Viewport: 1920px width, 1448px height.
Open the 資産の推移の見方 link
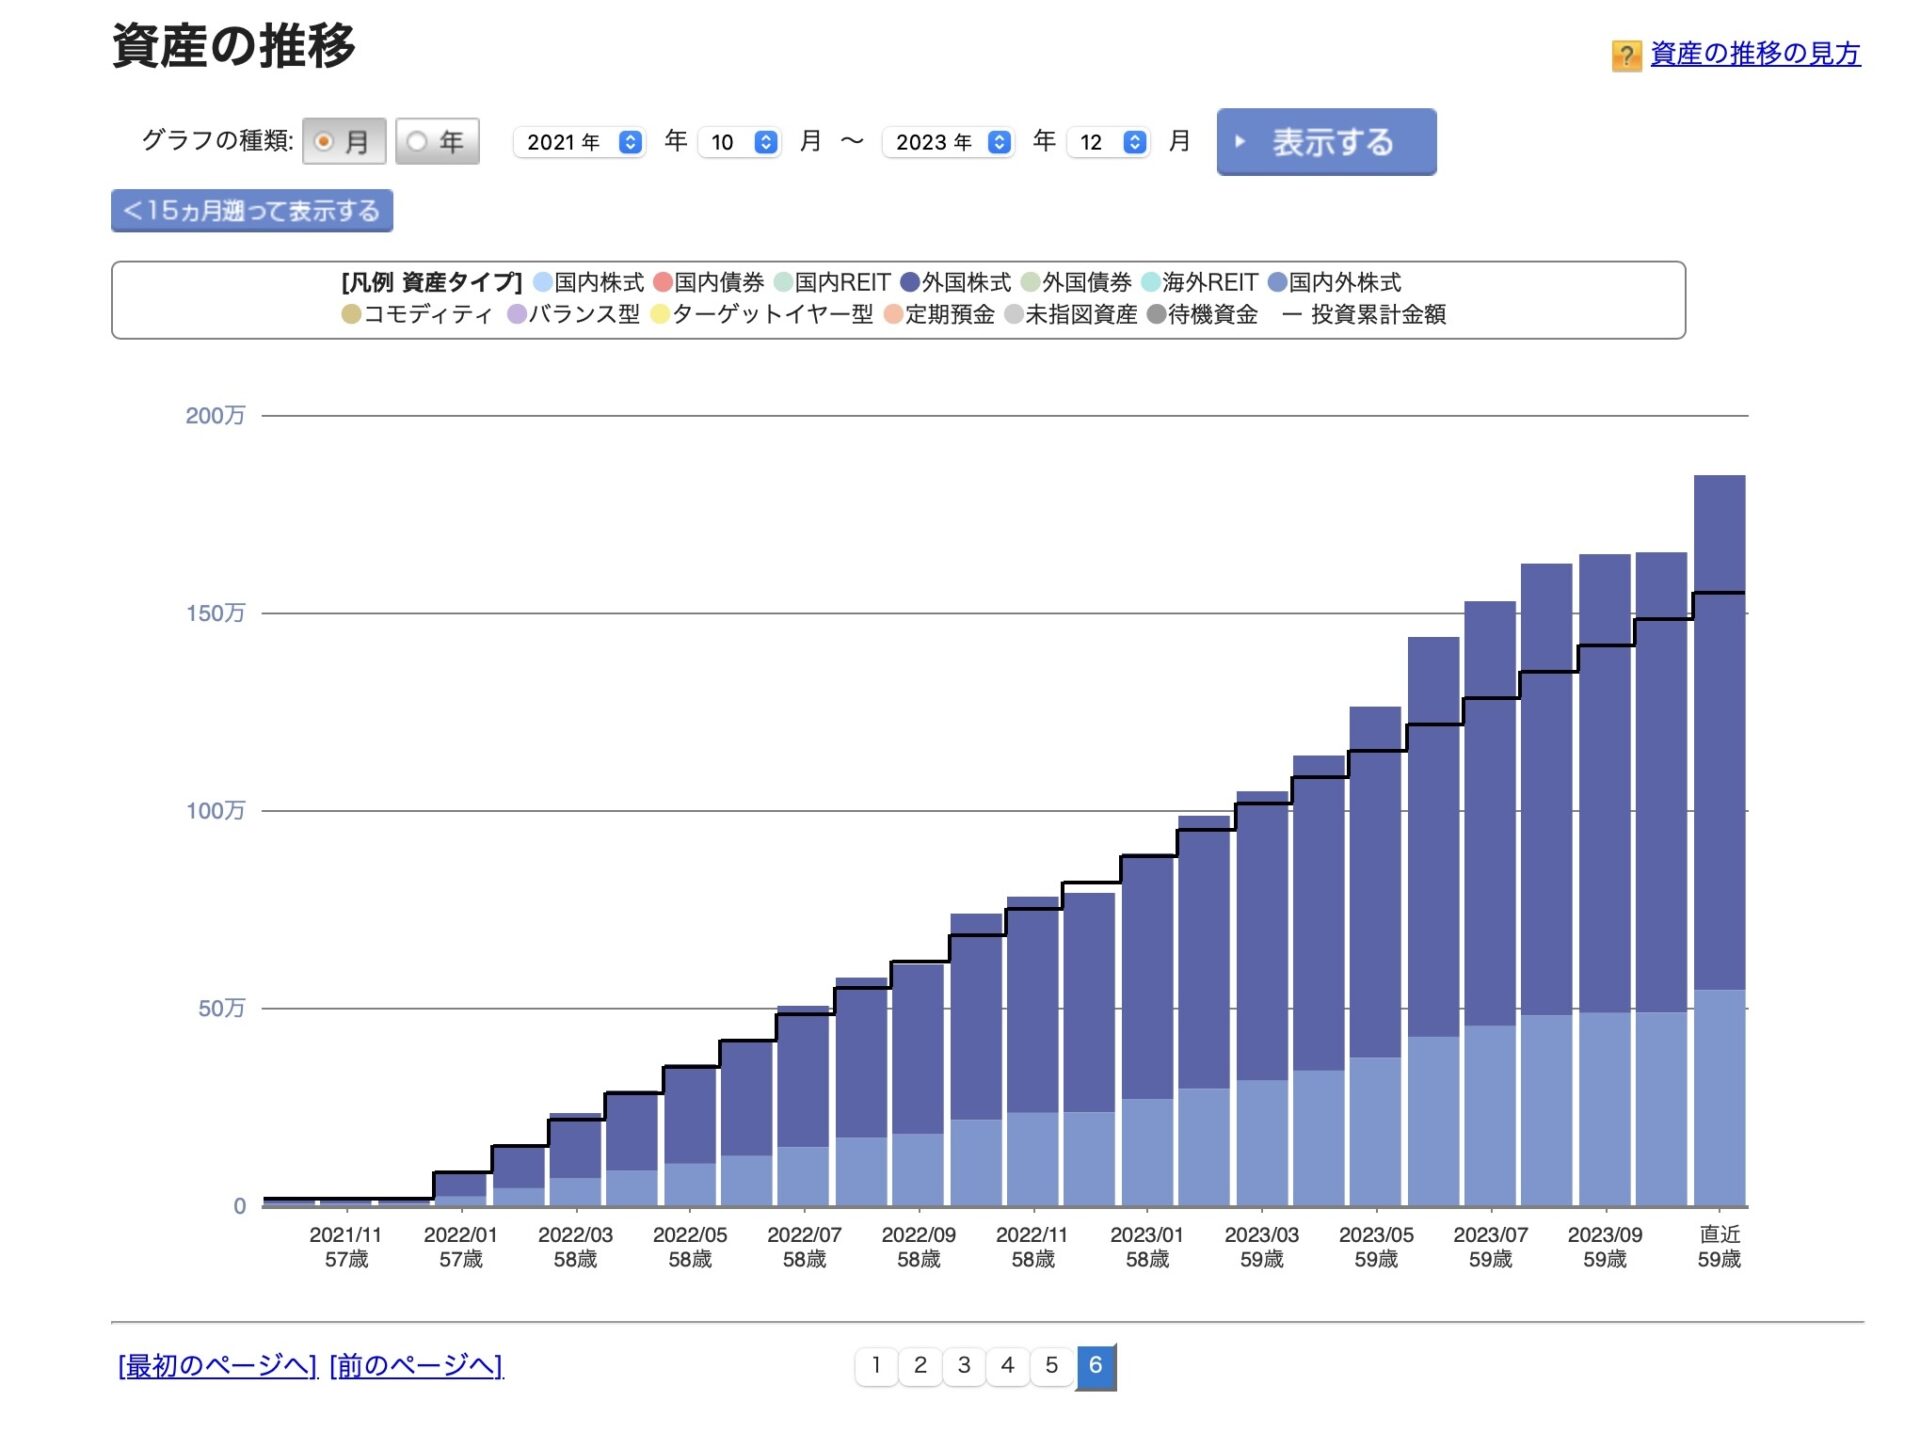pyautogui.click(x=1755, y=54)
